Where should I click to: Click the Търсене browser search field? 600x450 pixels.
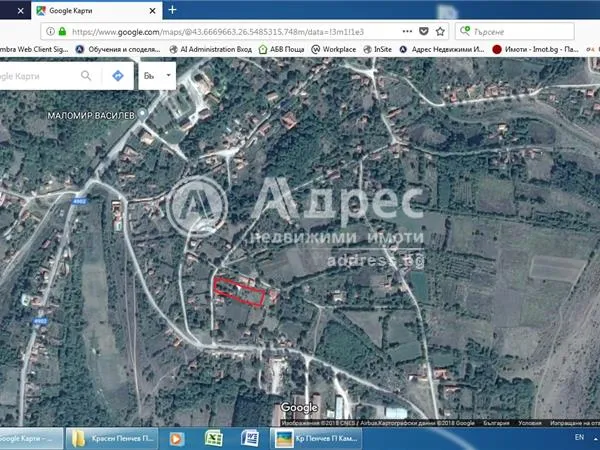tap(515, 31)
